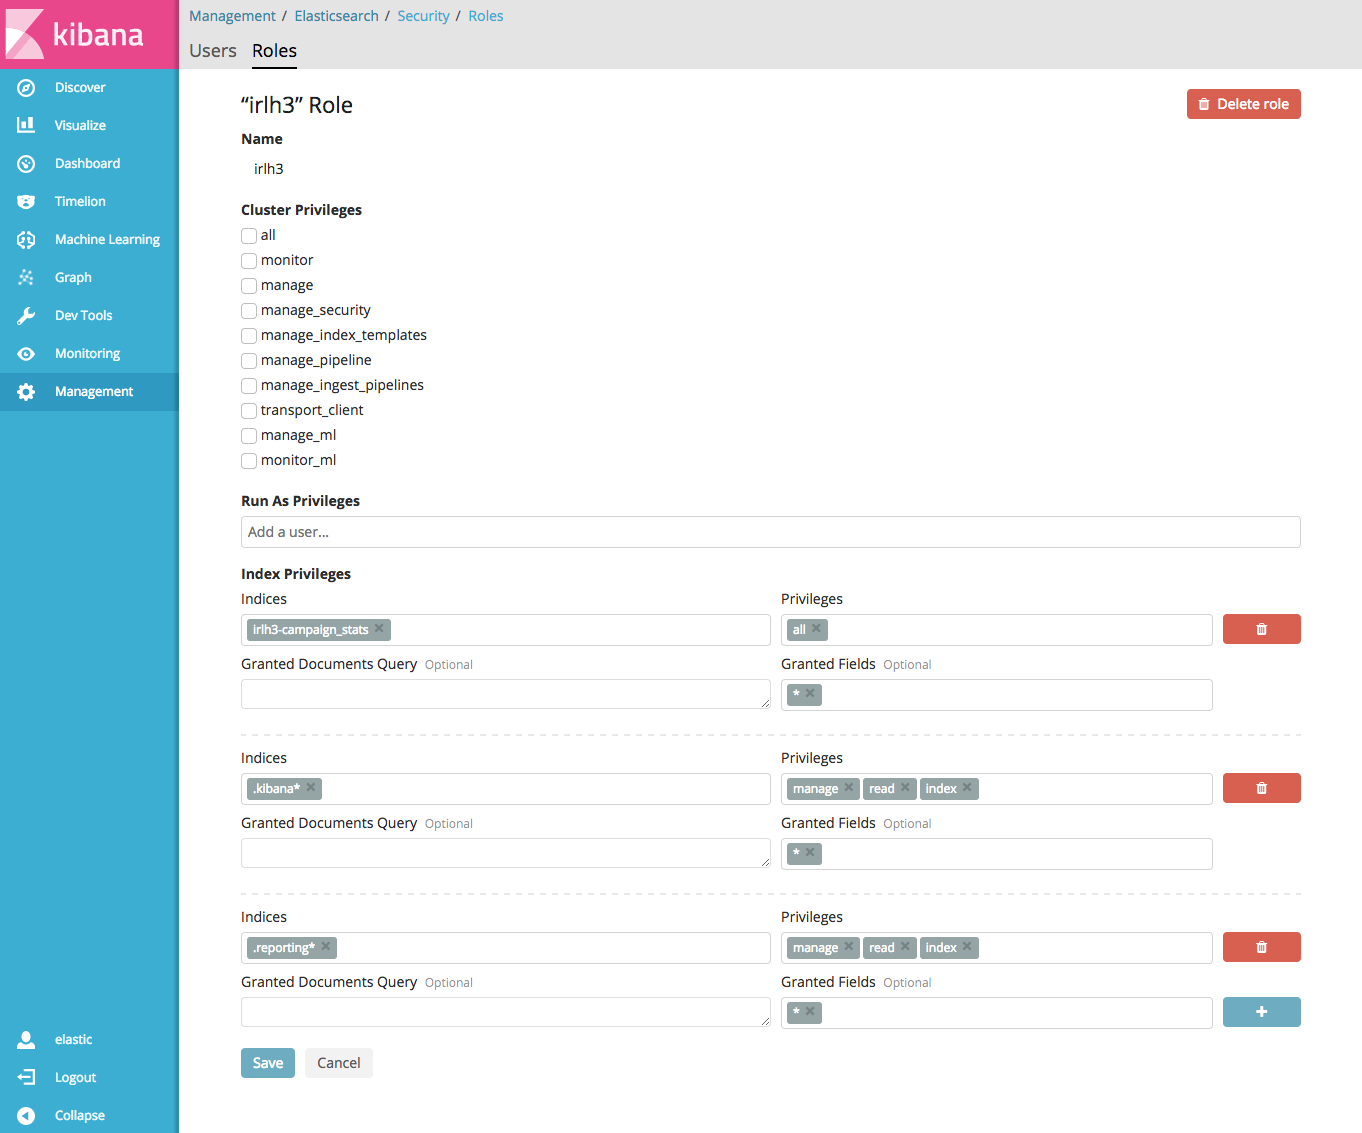Image resolution: width=1362 pixels, height=1133 pixels.
Task: Remove 'read' privilege from .reporting* row
Action: [905, 947]
